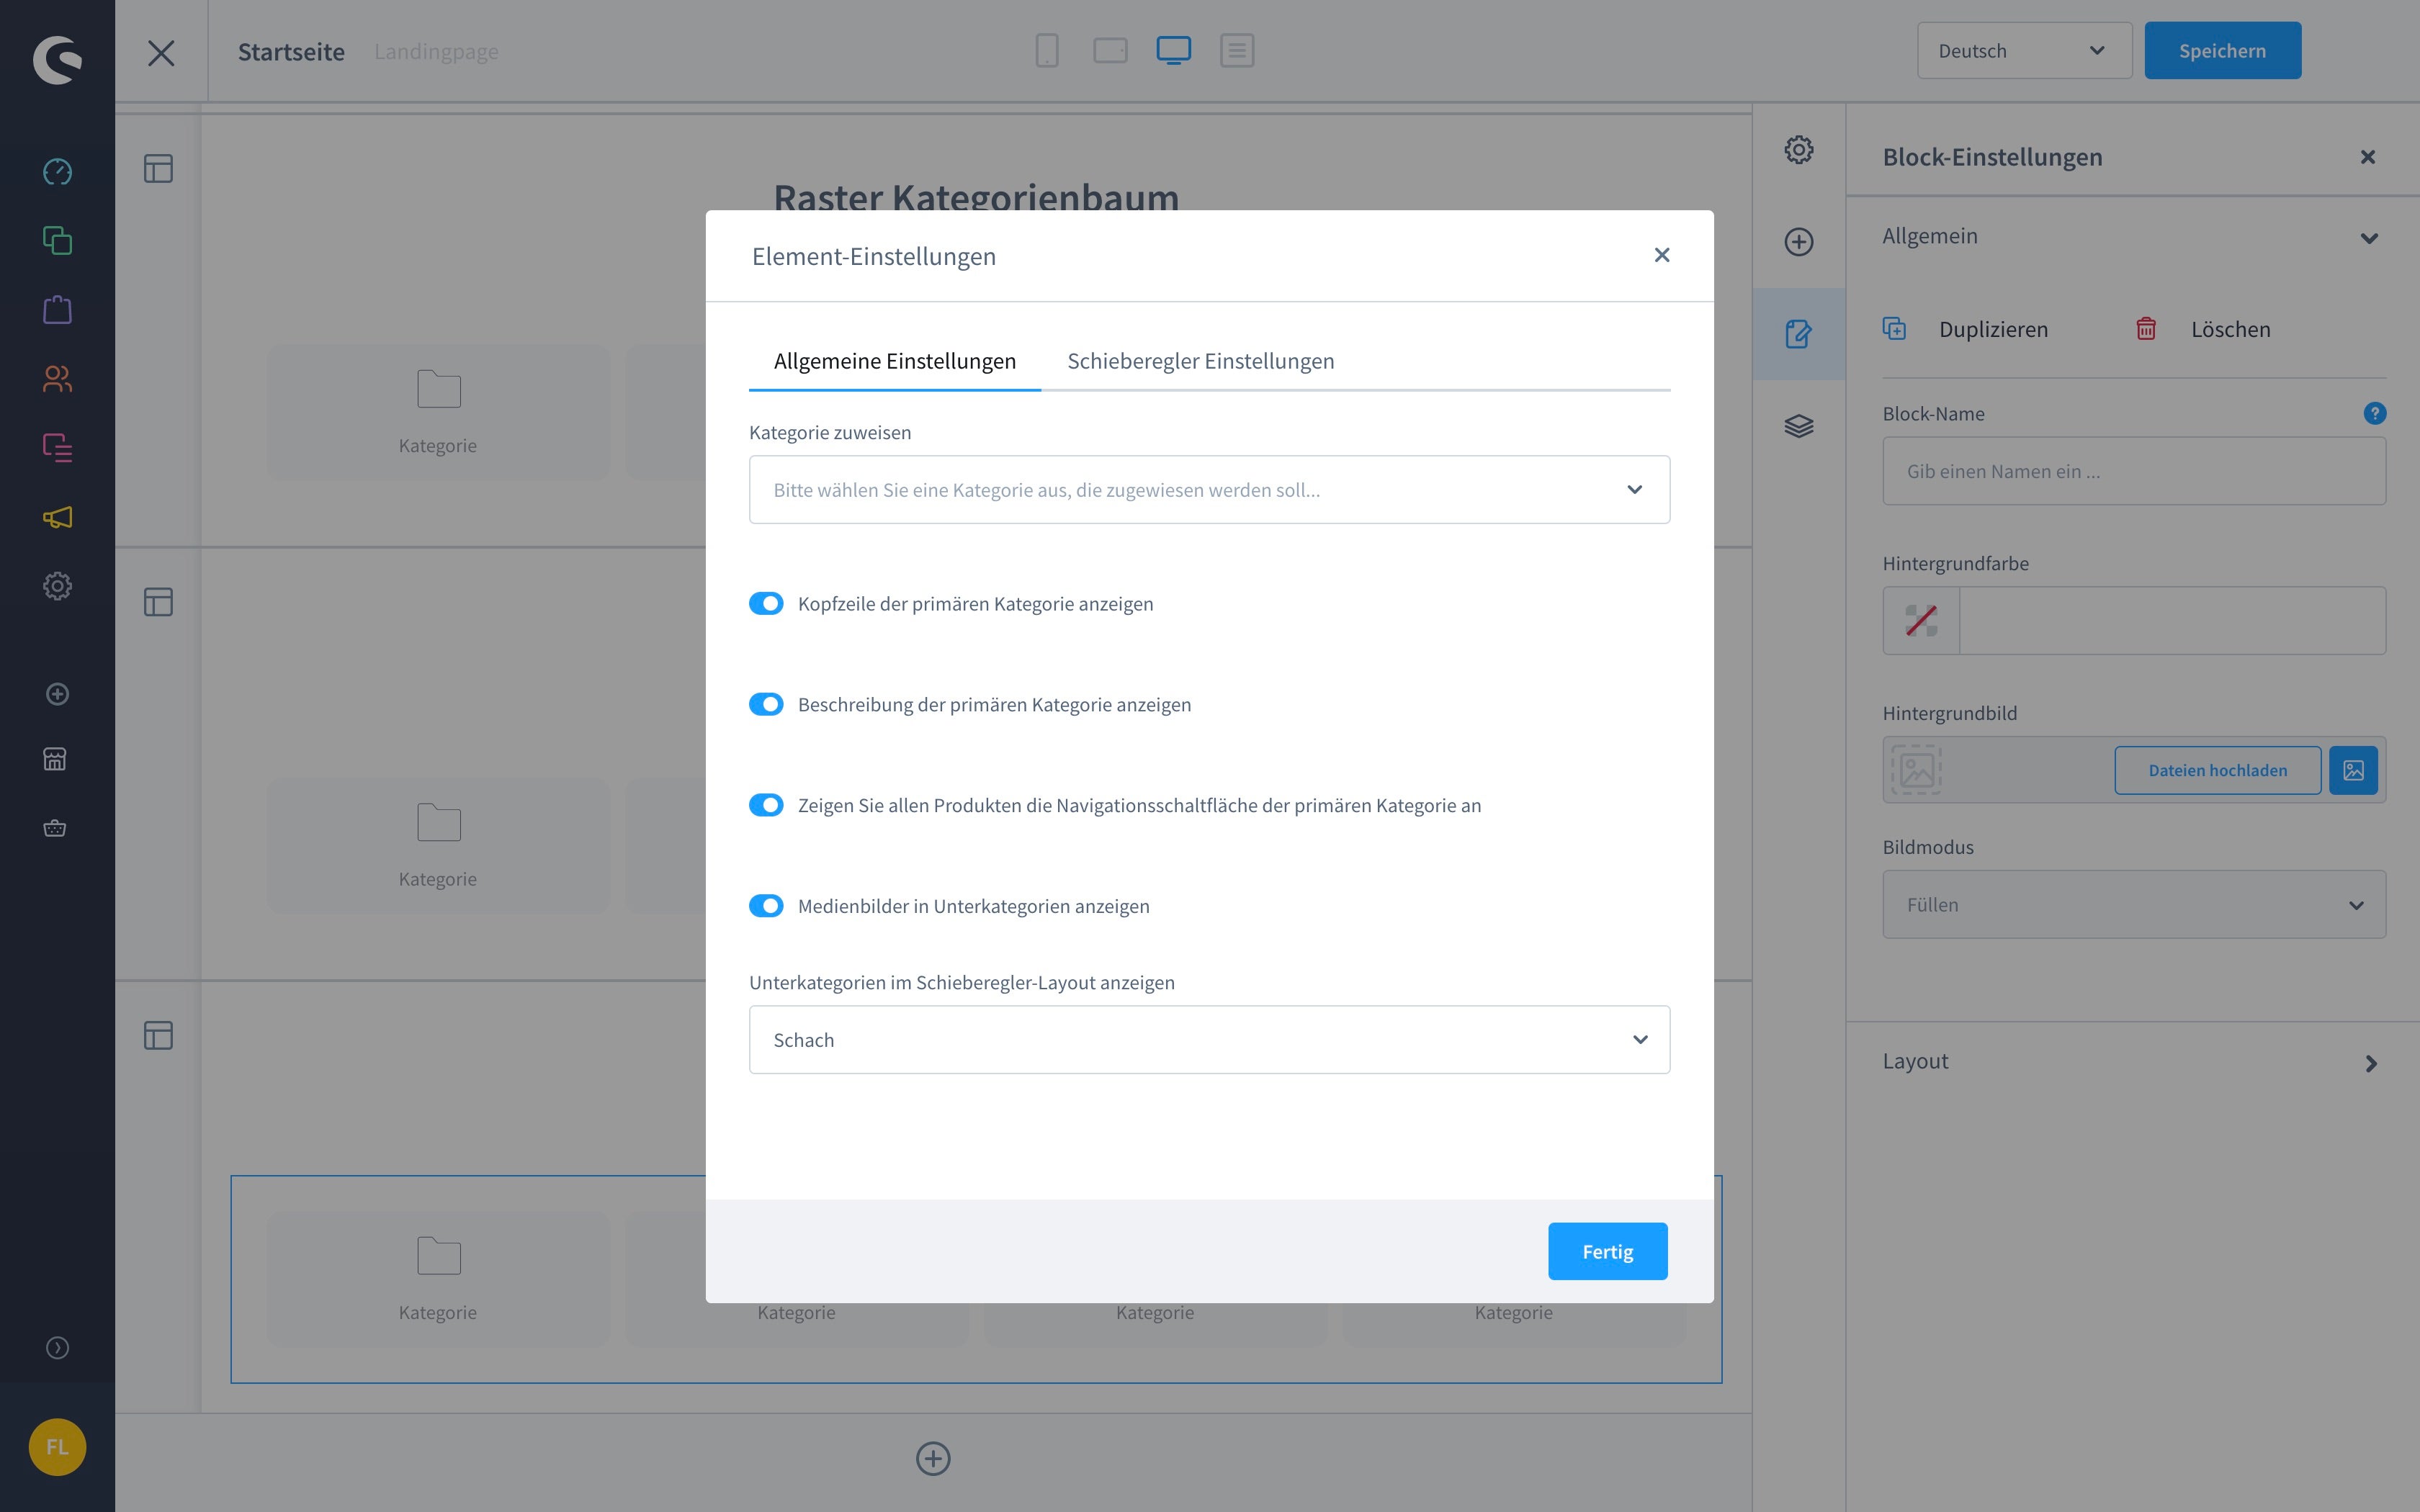Open the add blocks plus icon

point(1799,242)
